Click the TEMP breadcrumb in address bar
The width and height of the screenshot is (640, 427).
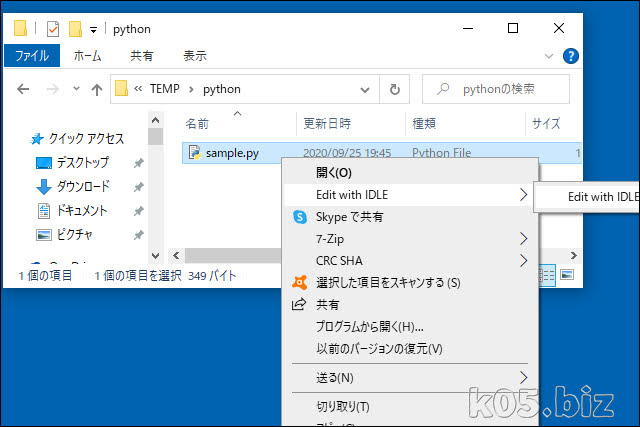pos(164,89)
